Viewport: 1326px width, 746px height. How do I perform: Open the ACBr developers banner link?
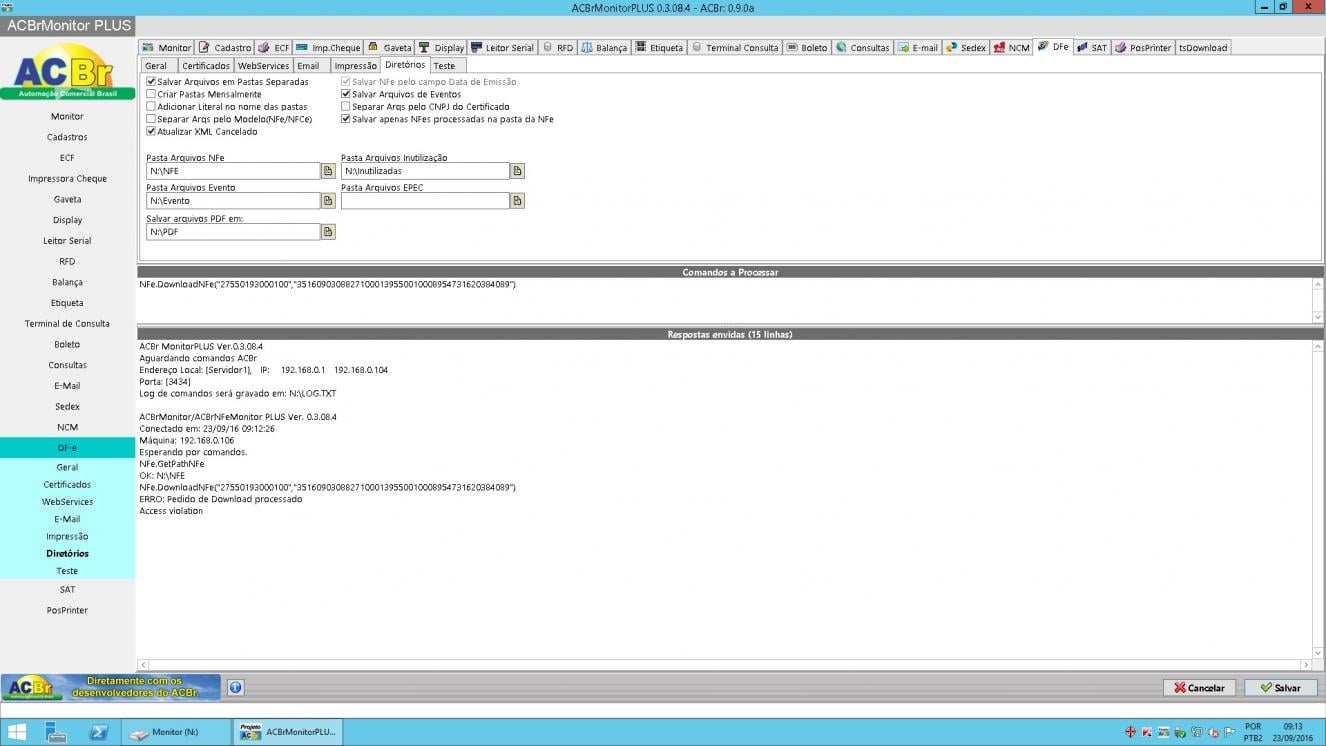click(111, 687)
